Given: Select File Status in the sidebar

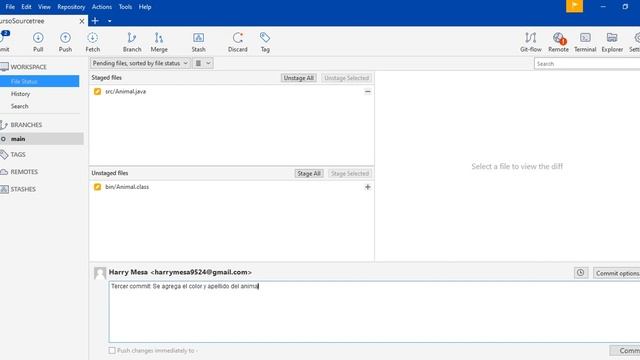Looking at the screenshot, I should coord(40,81).
